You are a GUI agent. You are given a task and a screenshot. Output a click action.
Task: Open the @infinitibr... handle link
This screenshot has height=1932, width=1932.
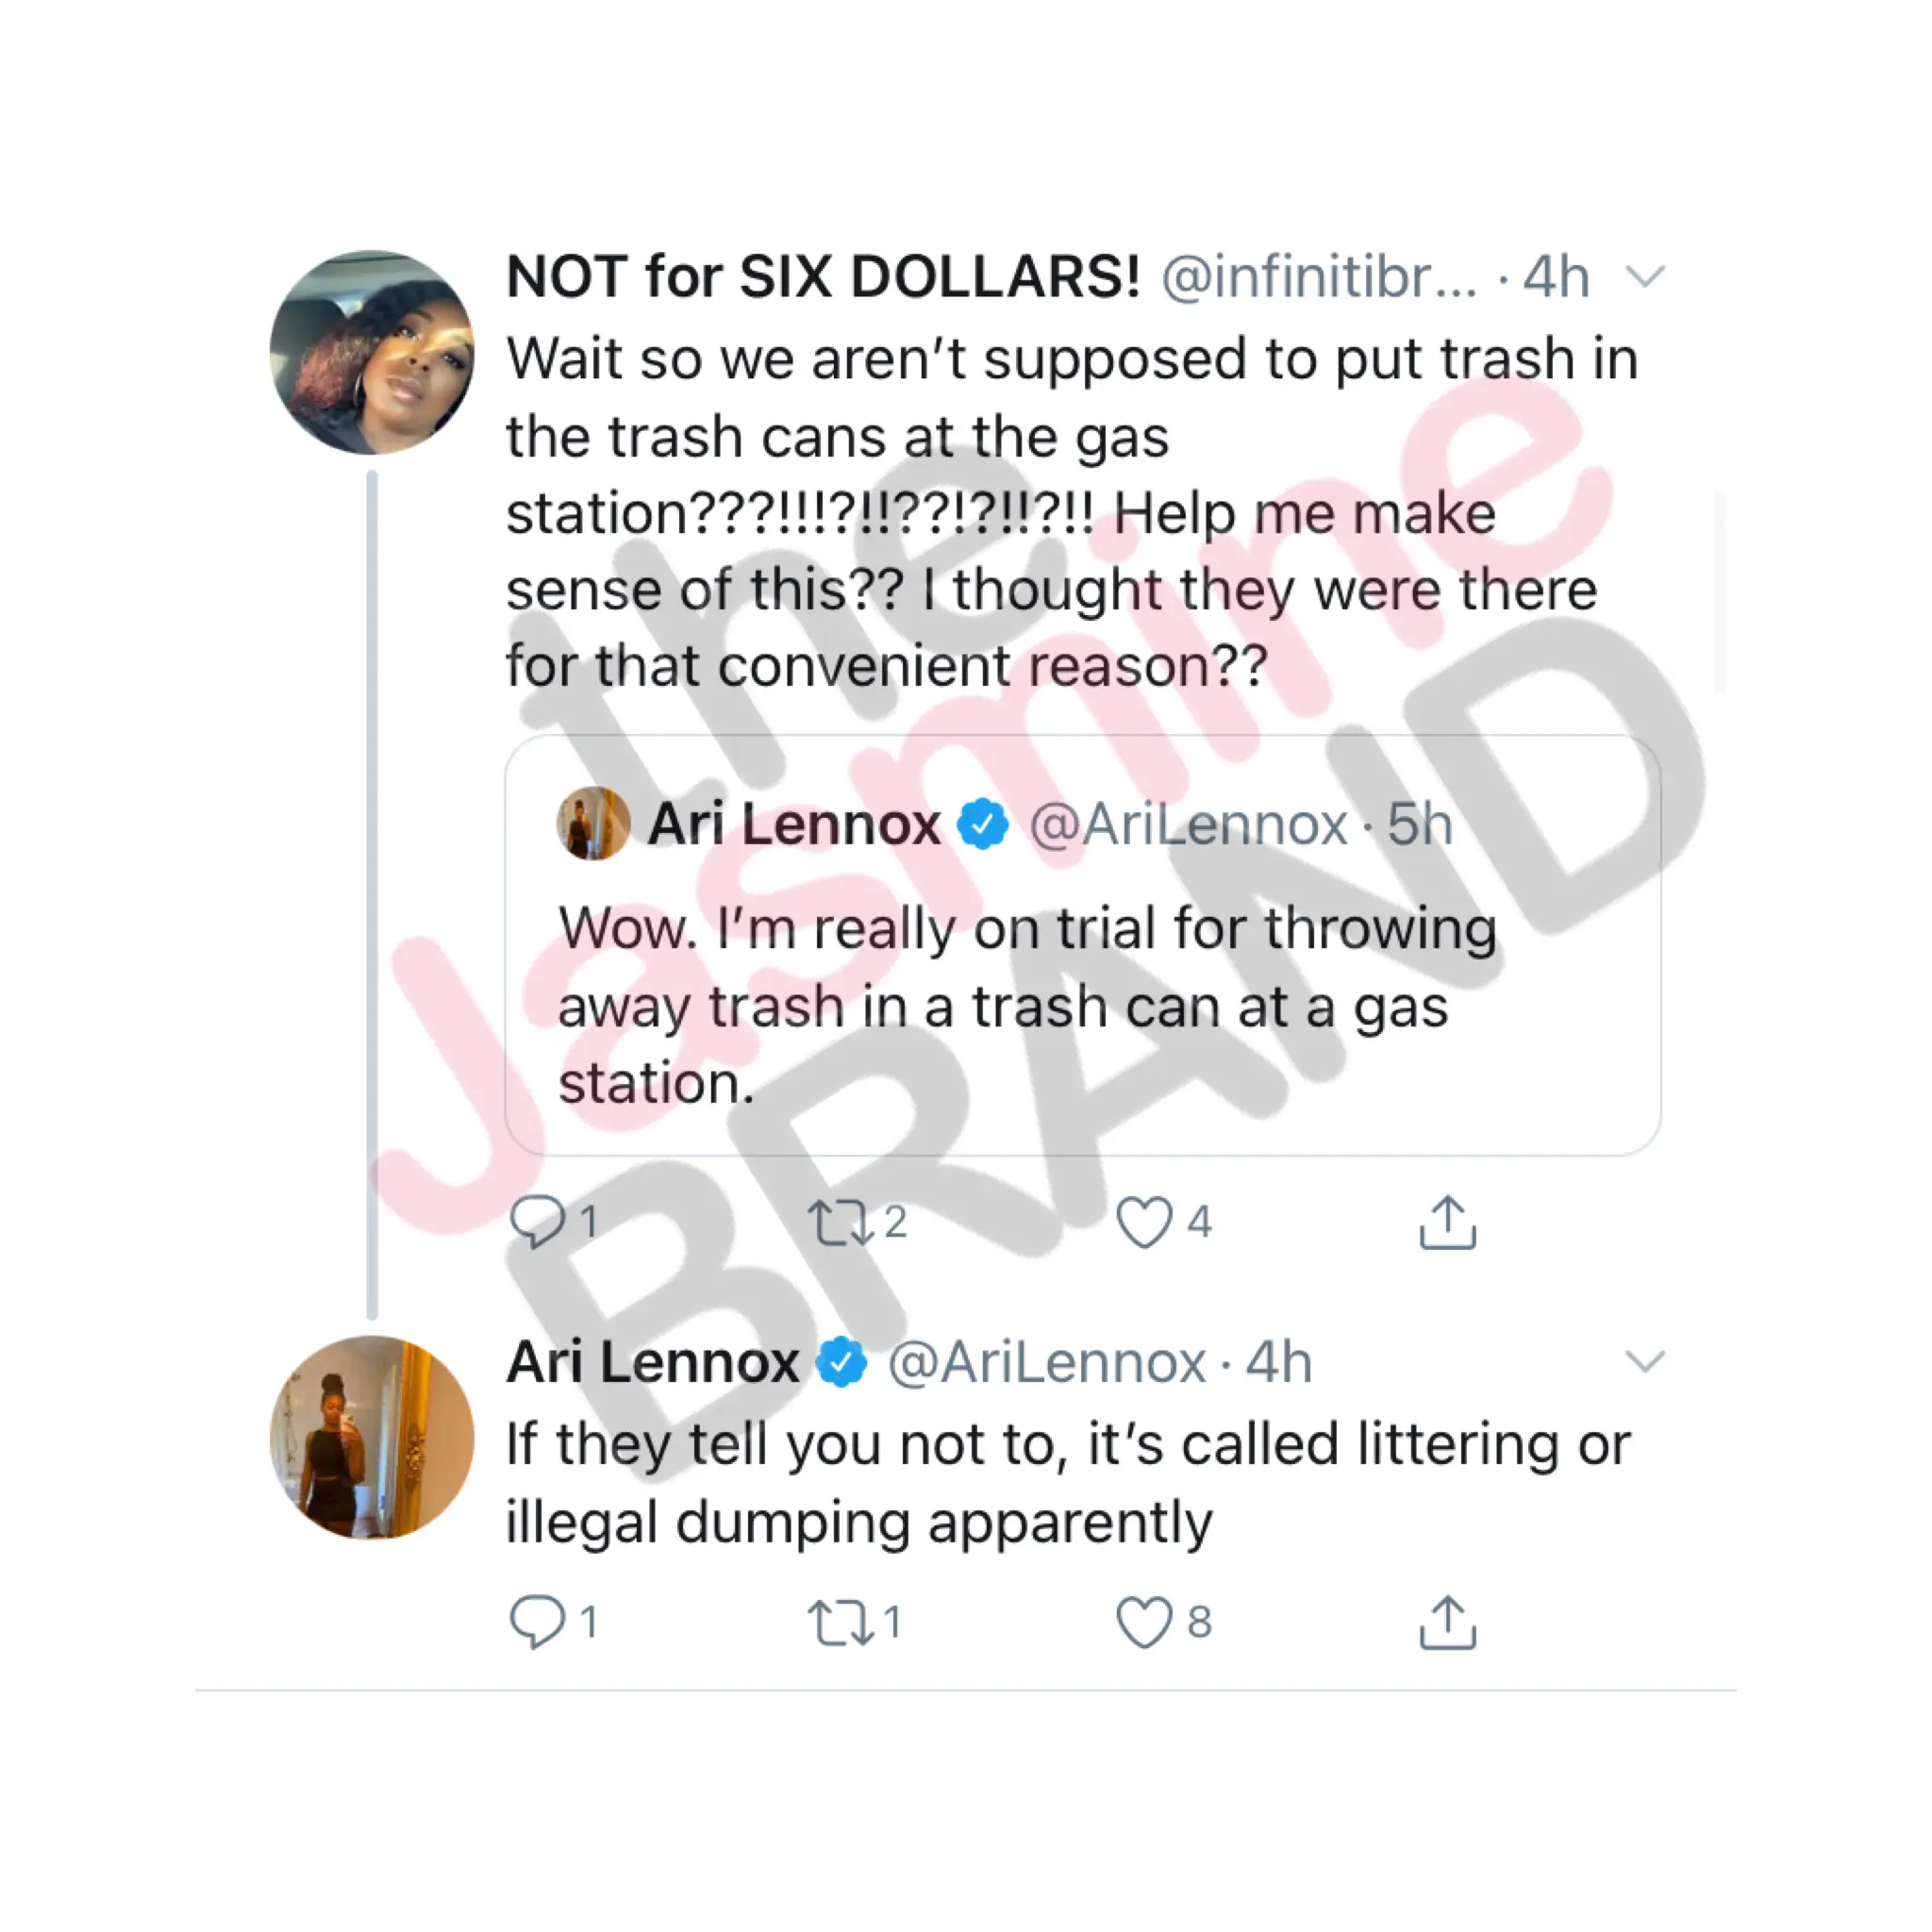pyautogui.click(x=1319, y=277)
